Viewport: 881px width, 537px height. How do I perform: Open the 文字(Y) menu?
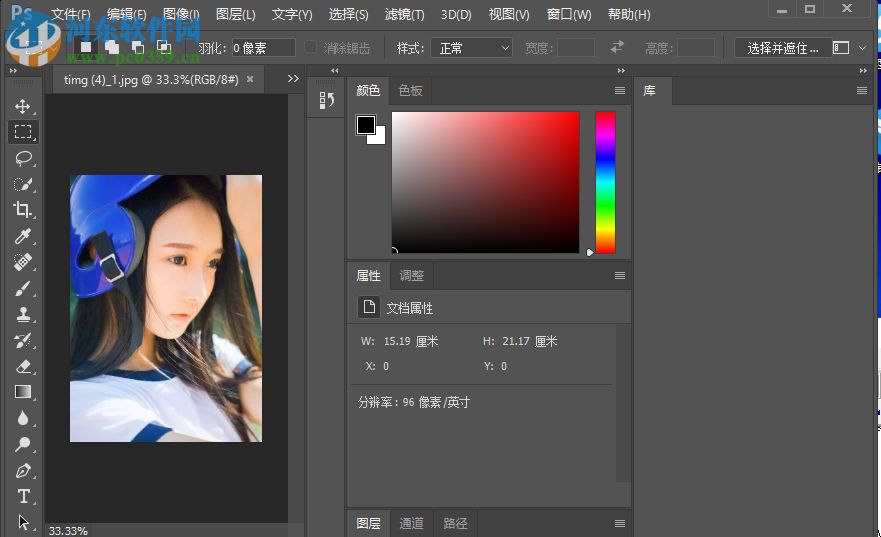(x=292, y=15)
